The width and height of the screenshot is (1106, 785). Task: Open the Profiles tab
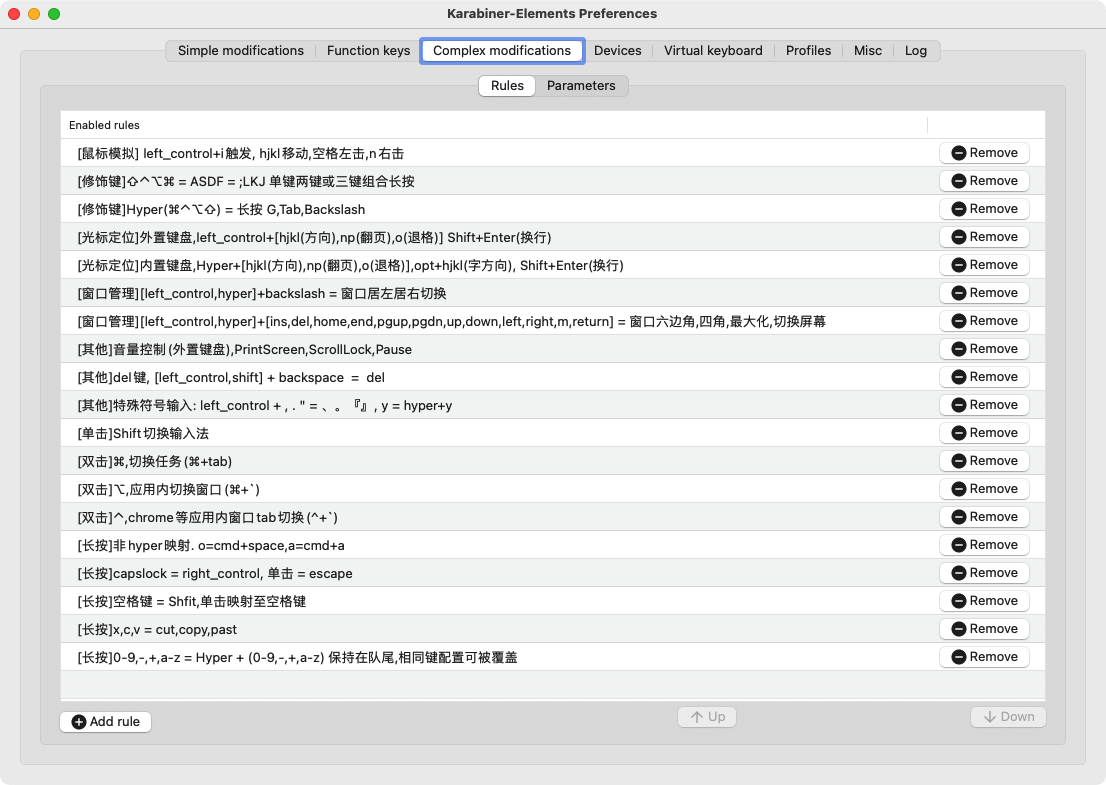click(808, 51)
